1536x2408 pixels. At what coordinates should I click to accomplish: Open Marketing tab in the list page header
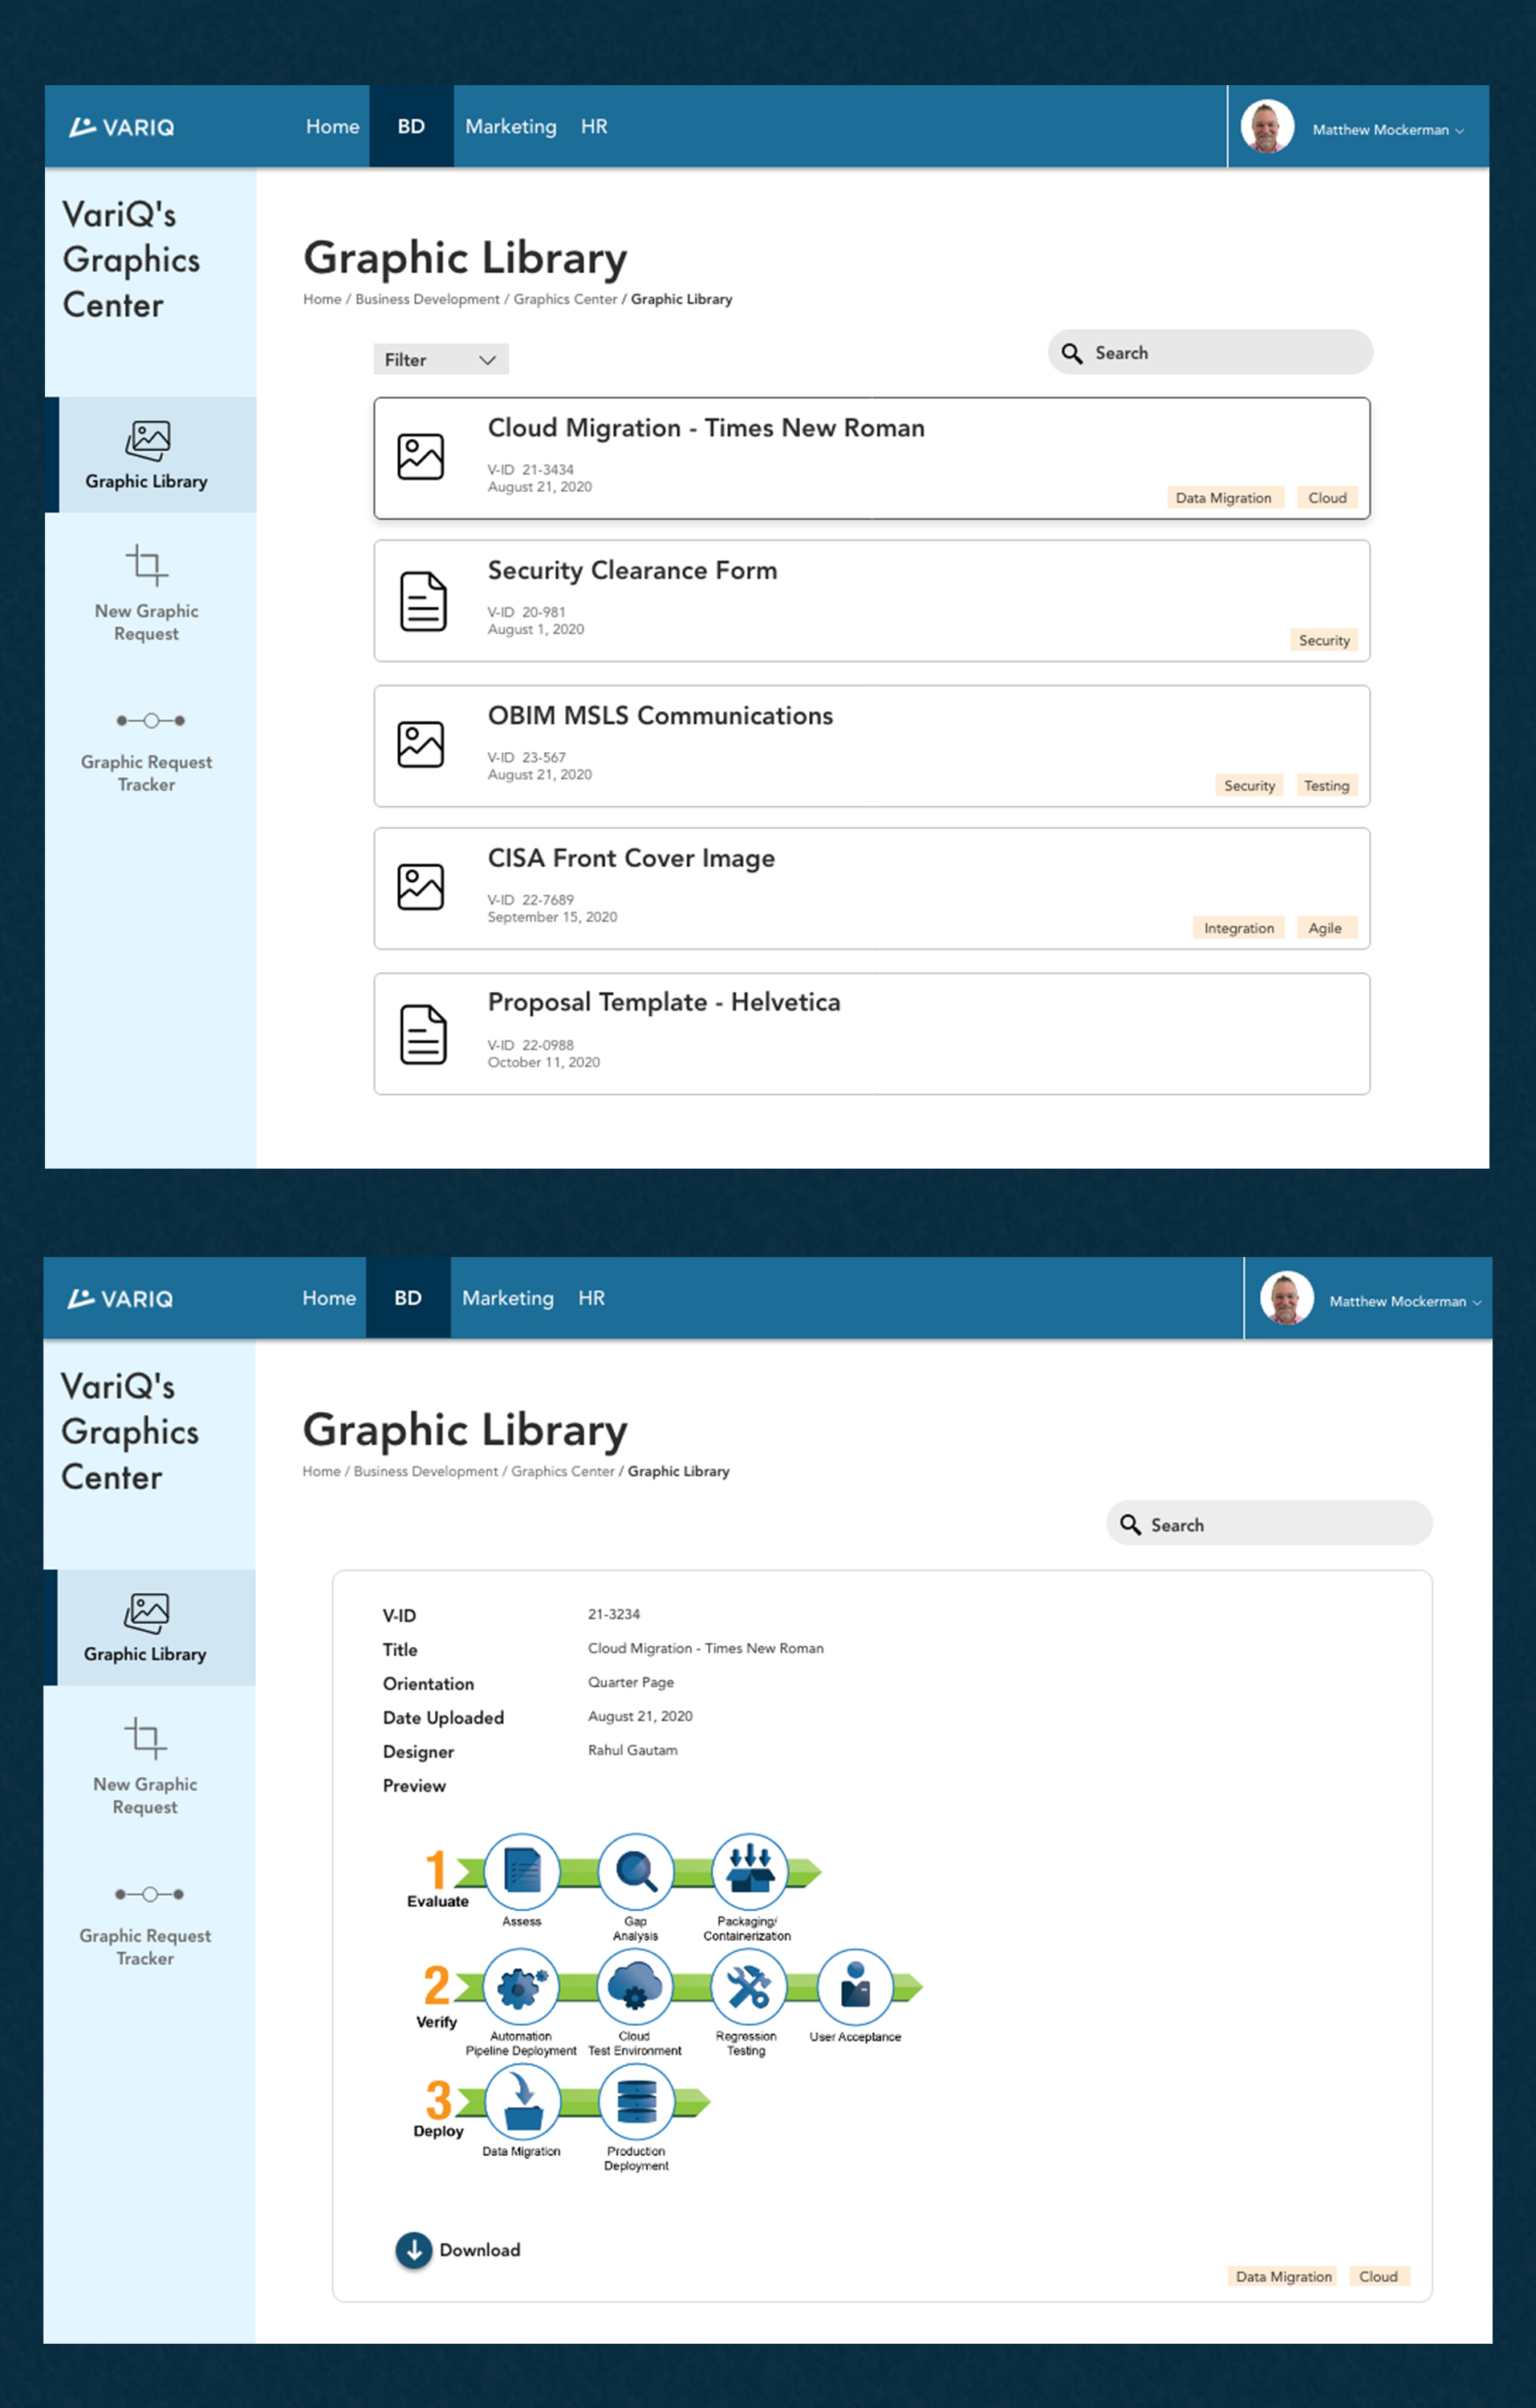[x=510, y=127]
